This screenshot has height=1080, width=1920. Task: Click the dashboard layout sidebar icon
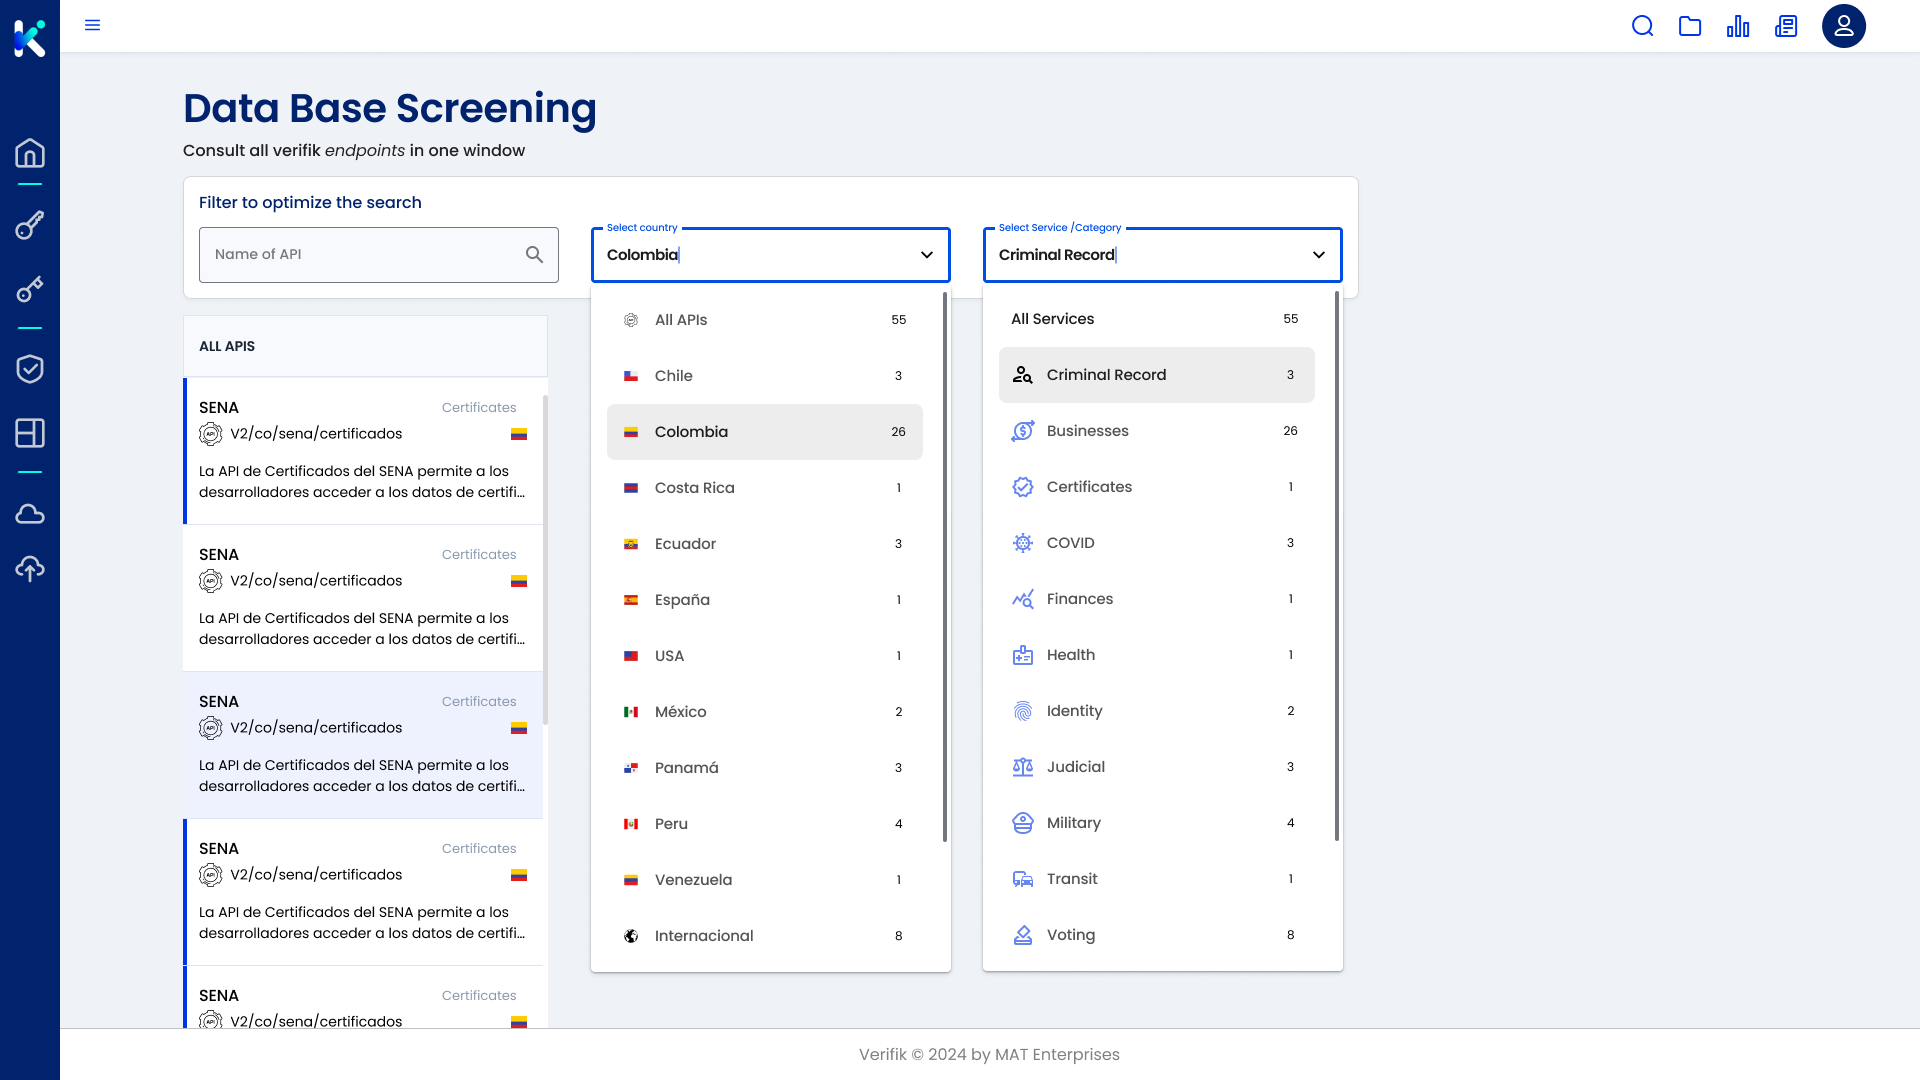point(30,433)
